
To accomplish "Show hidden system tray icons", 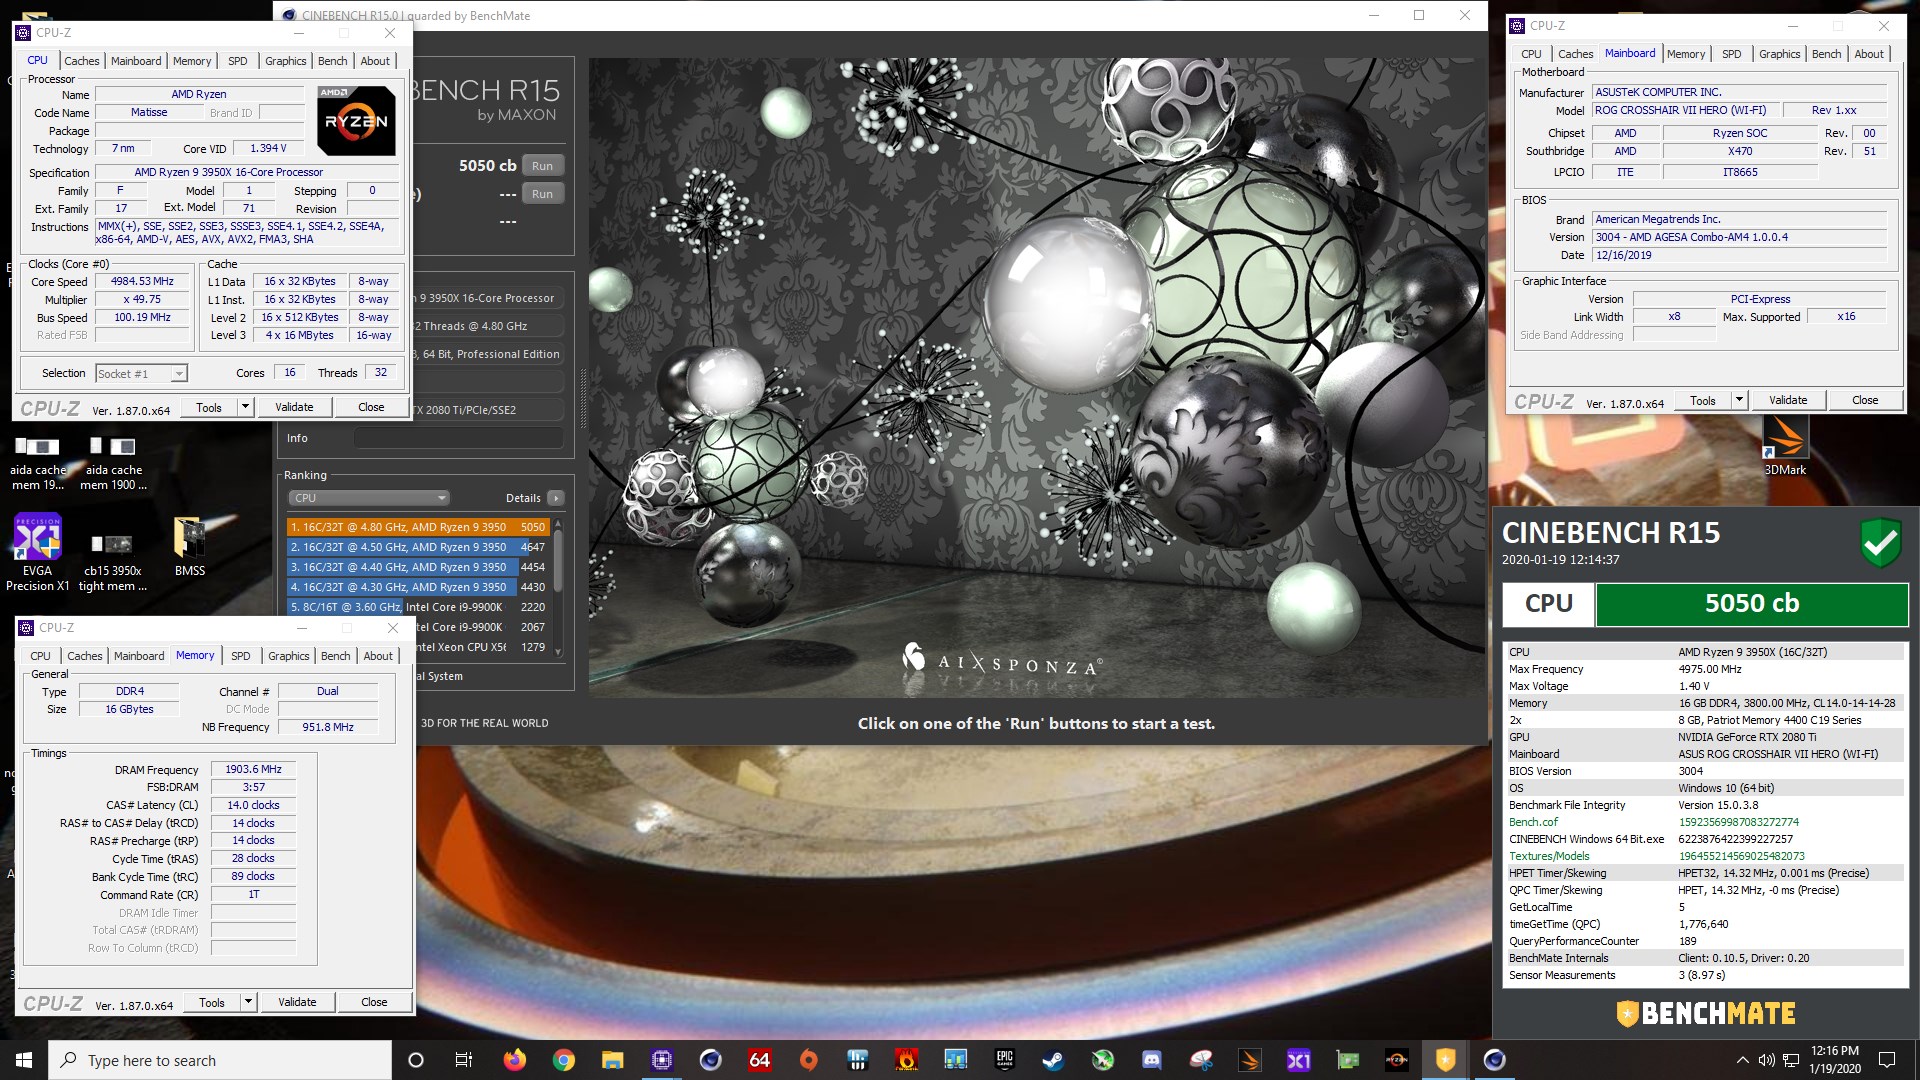I will [x=1743, y=1060].
